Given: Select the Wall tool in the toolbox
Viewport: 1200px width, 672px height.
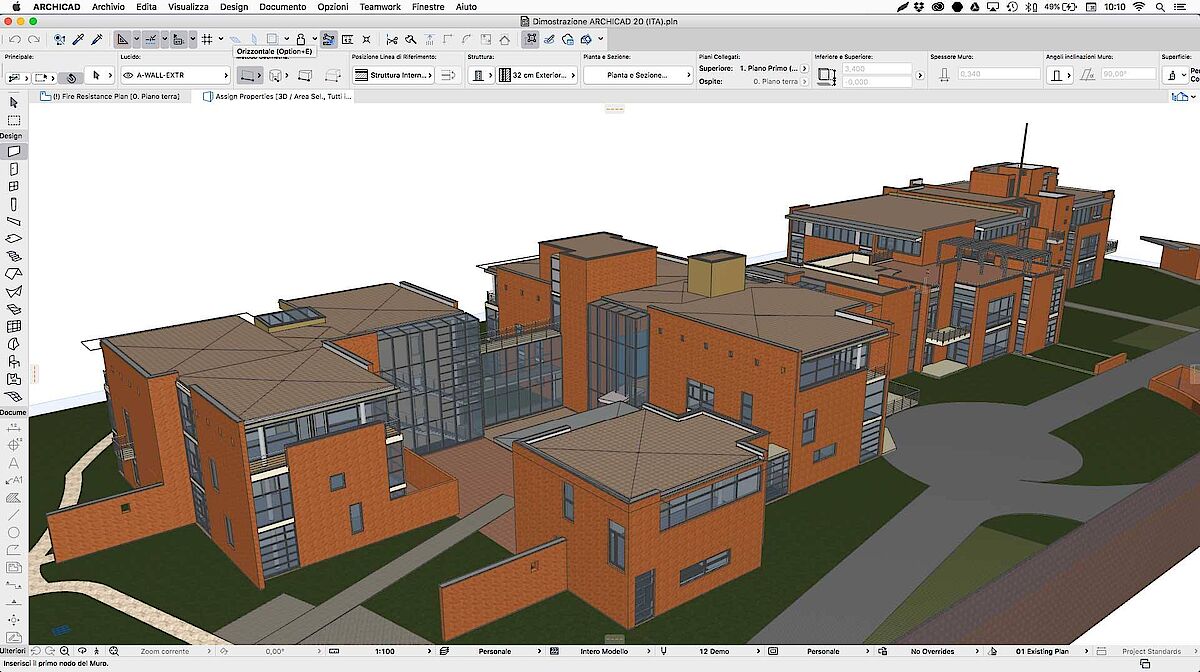Looking at the screenshot, I should click(13, 151).
